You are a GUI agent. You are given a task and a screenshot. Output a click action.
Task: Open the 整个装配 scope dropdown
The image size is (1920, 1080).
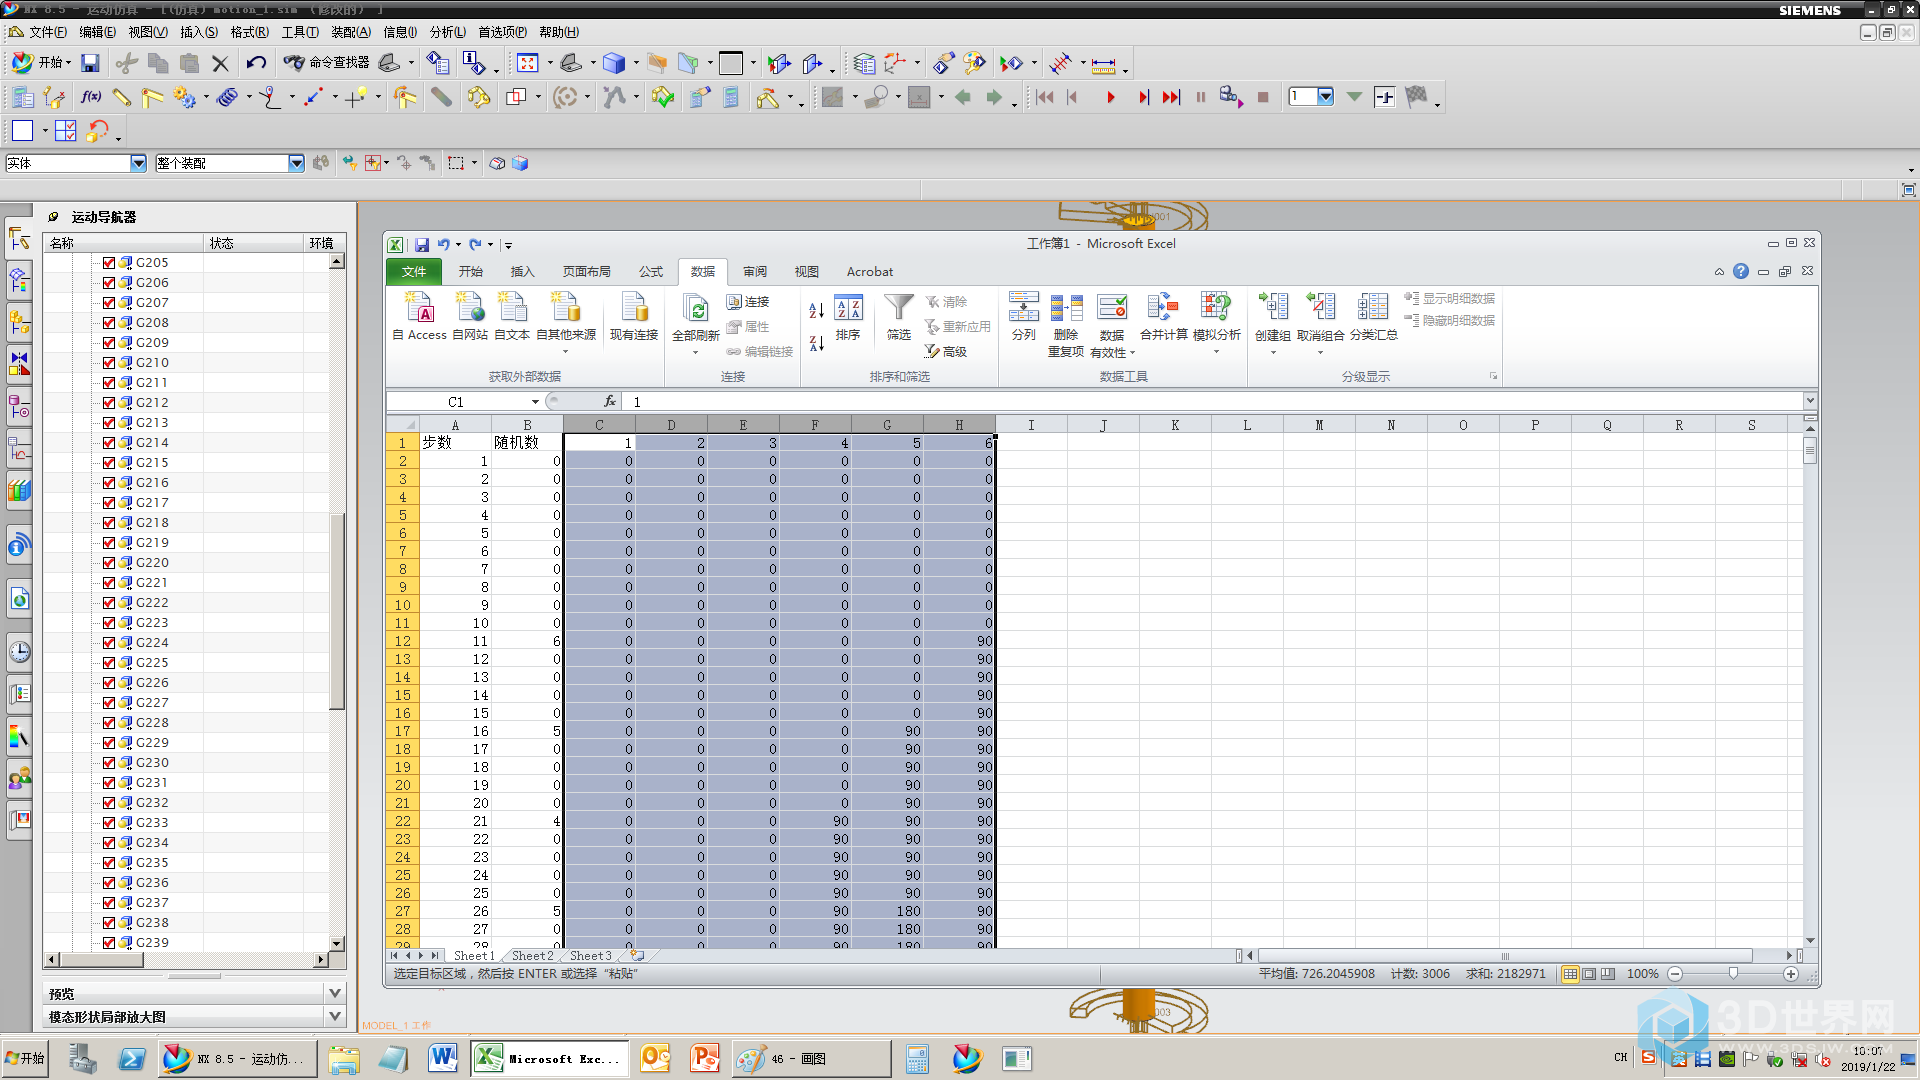click(296, 163)
